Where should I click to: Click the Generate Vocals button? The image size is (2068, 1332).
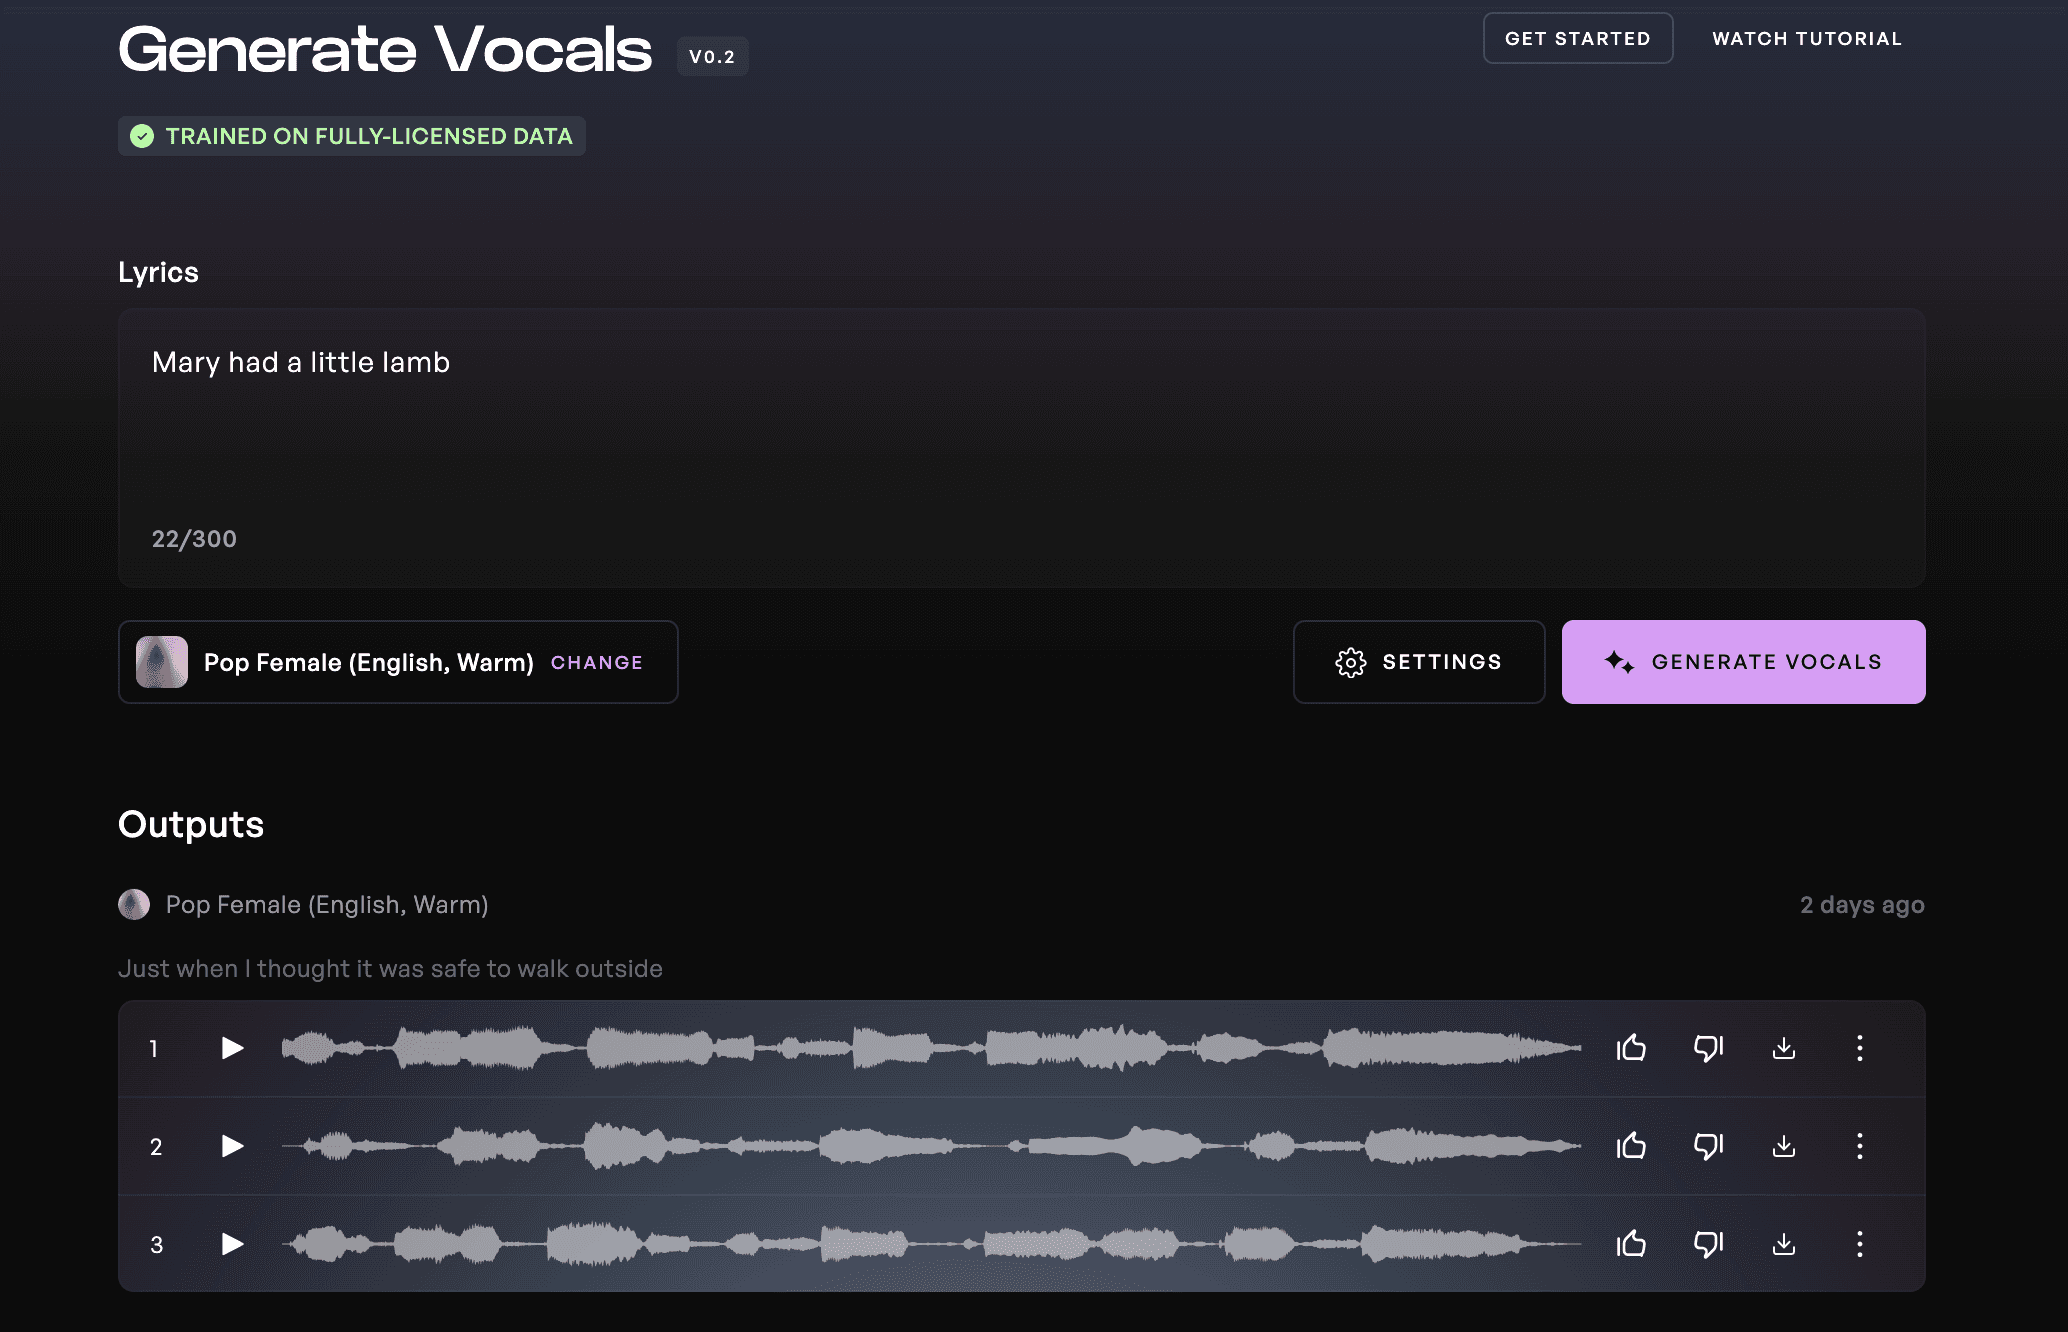[x=1743, y=662]
